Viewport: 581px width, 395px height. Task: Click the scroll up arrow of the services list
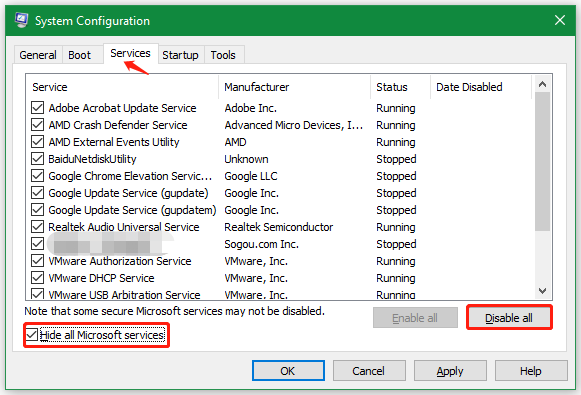pyautogui.click(x=542, y=84)
